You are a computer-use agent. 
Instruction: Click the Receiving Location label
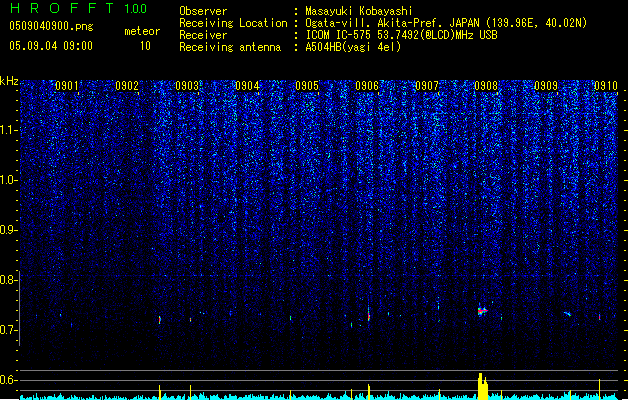[x=233, y=23]
